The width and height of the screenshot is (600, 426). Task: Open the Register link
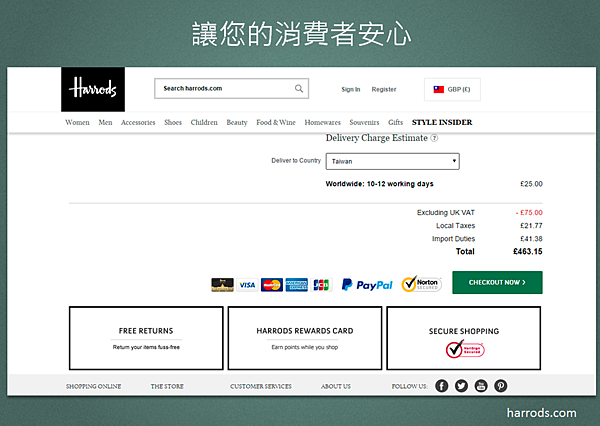pyautogui.click(x=384, y=89)
